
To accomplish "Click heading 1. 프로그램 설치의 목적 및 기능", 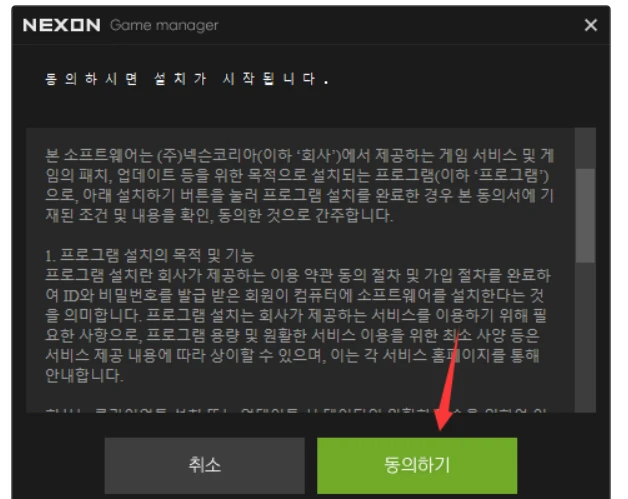I will click(150, 255).
